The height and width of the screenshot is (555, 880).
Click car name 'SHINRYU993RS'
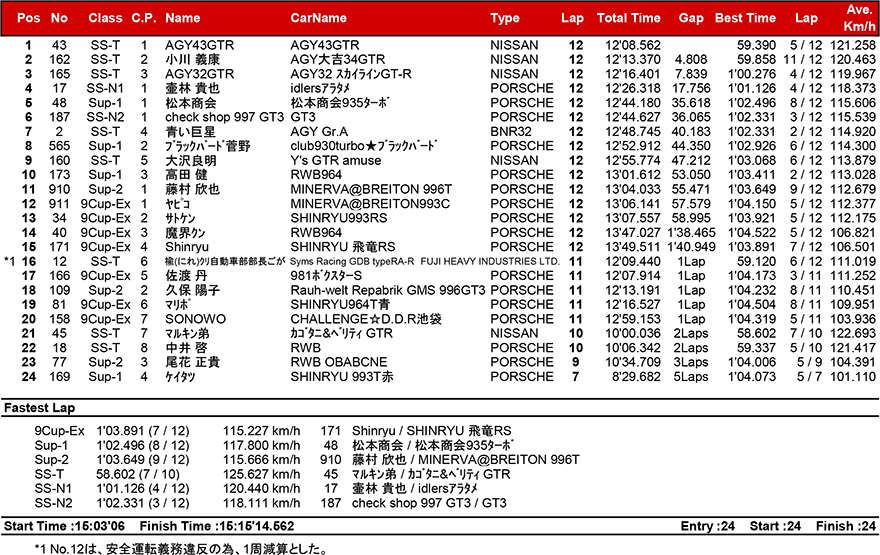(x=339, y=218)
